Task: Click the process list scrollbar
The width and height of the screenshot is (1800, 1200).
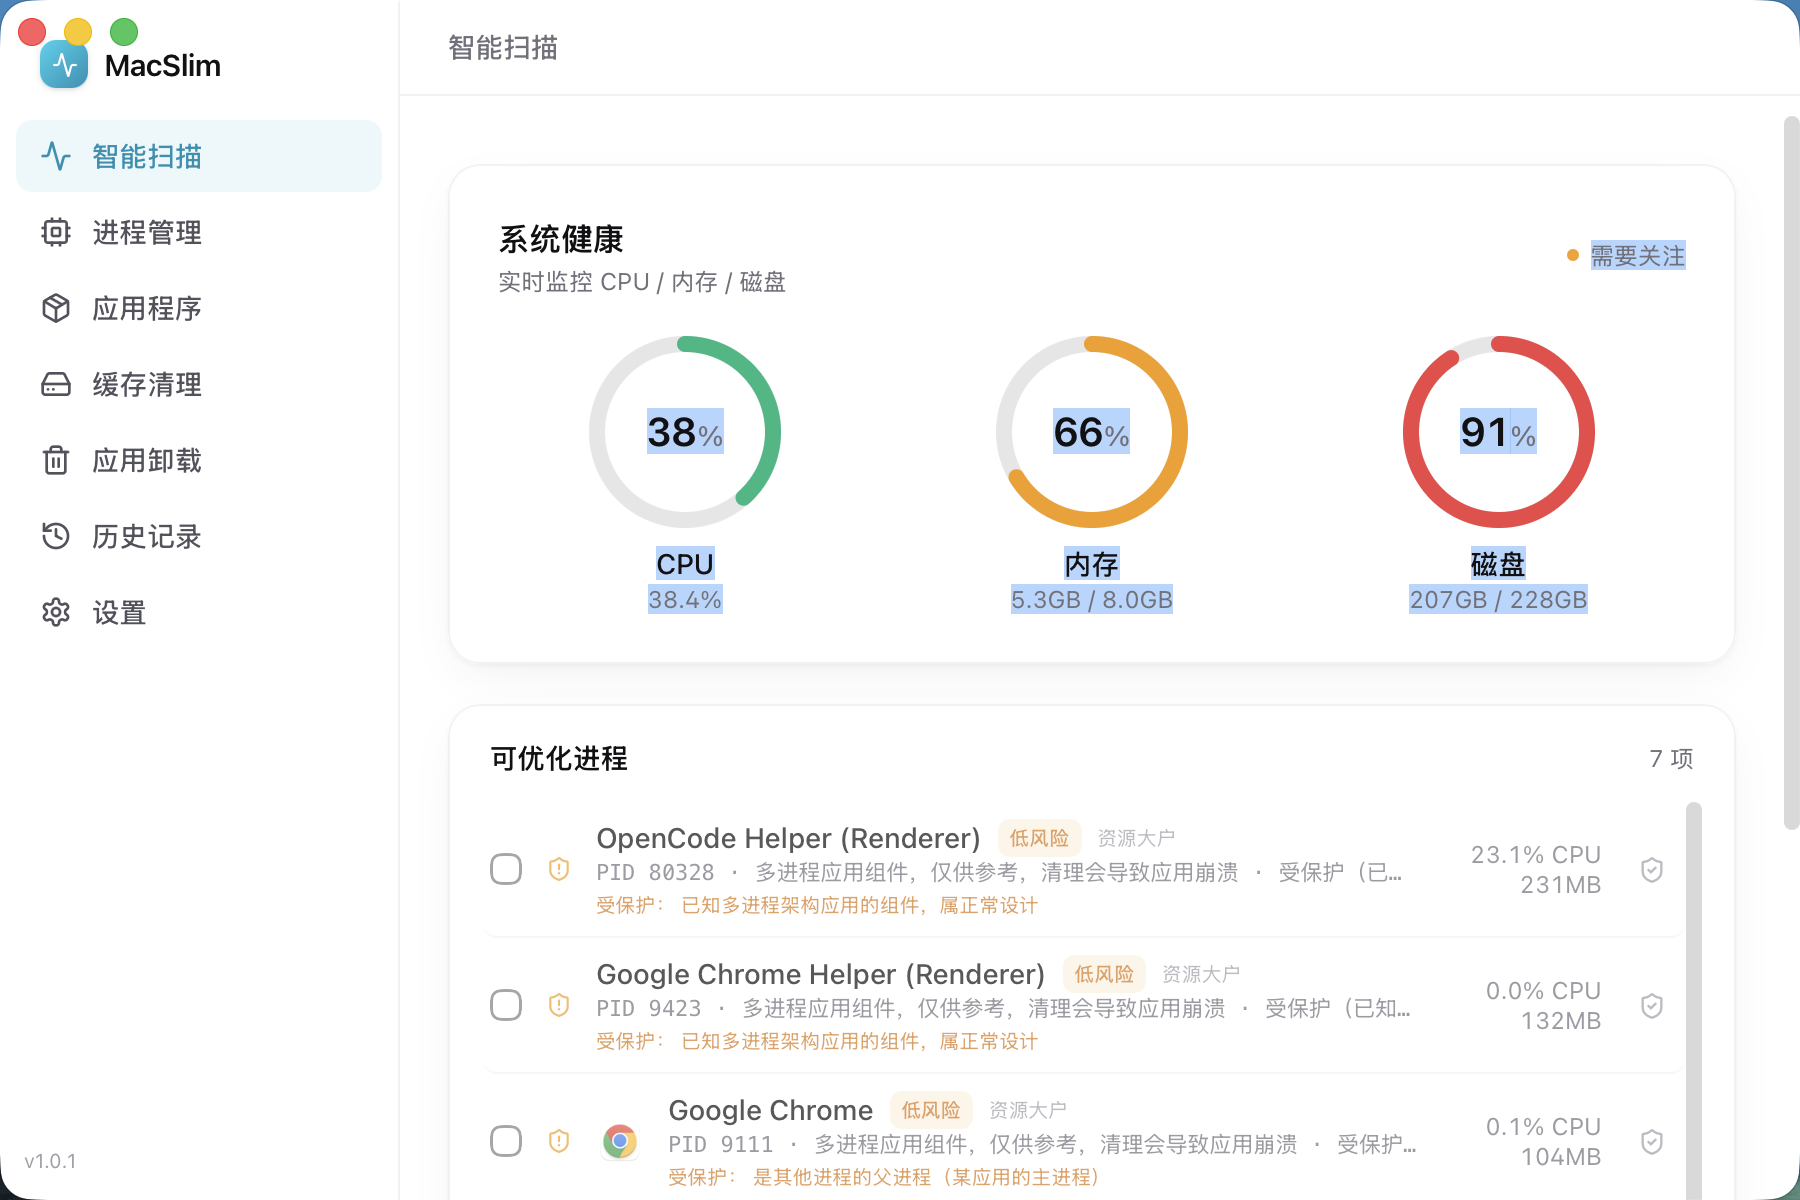Action: pyautogui.click(x=1693, y=1000)
